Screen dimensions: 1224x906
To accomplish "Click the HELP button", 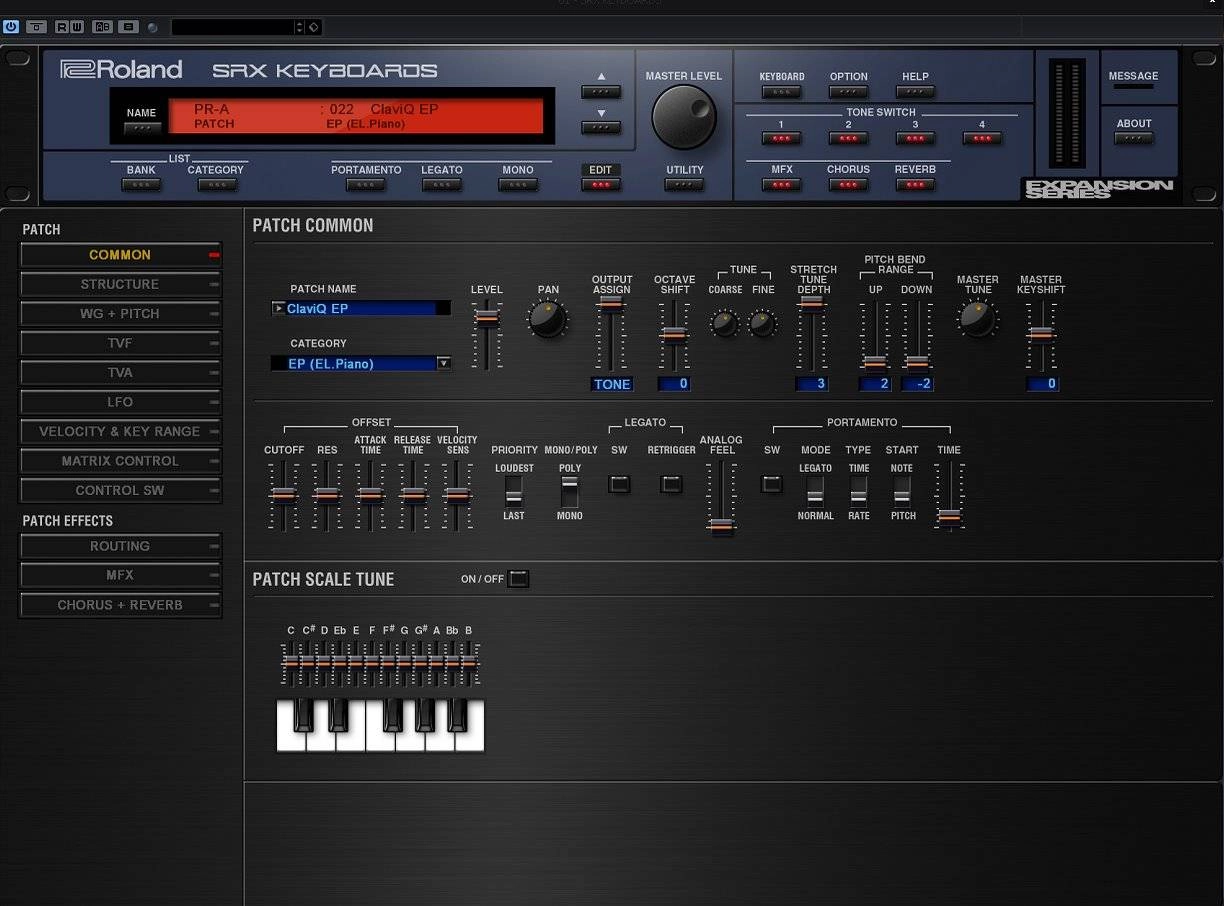I will point(915,92).
